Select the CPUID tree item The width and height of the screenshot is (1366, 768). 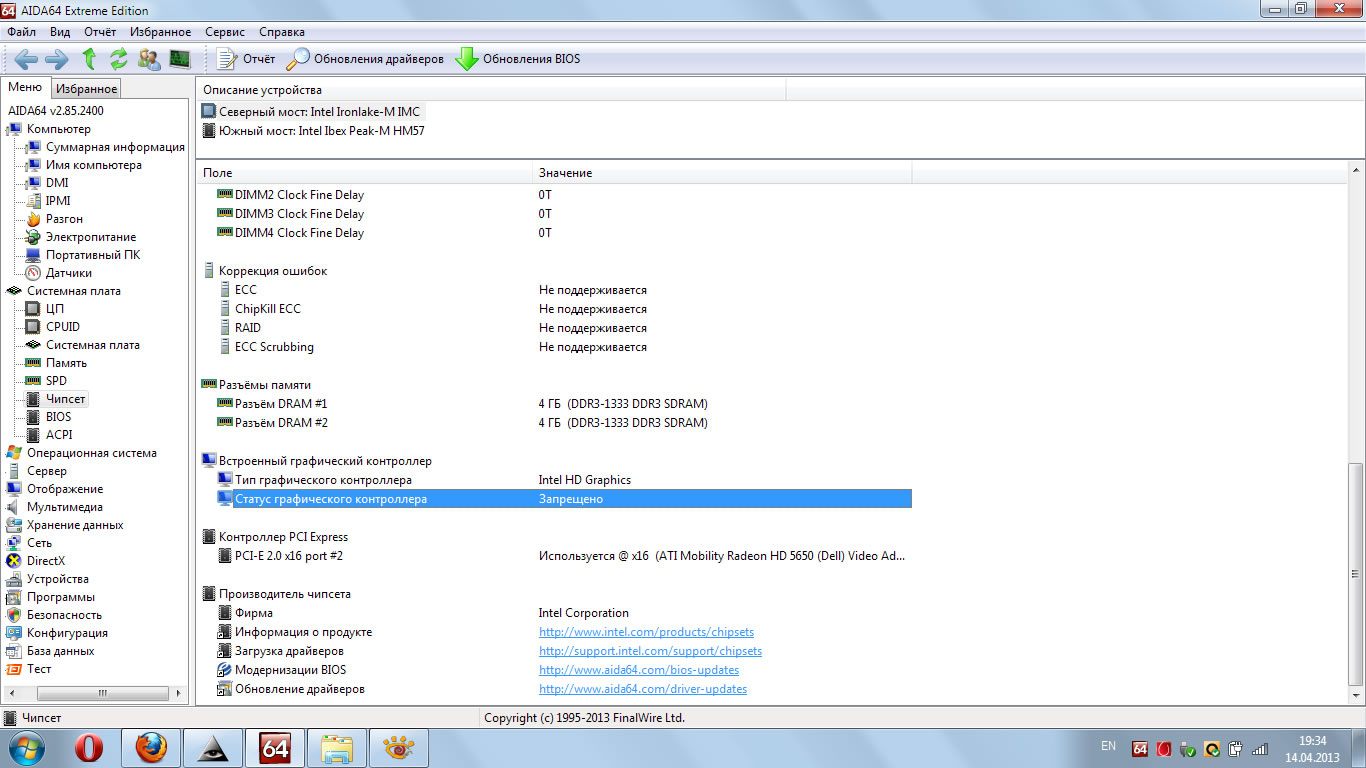coord(62,327)
